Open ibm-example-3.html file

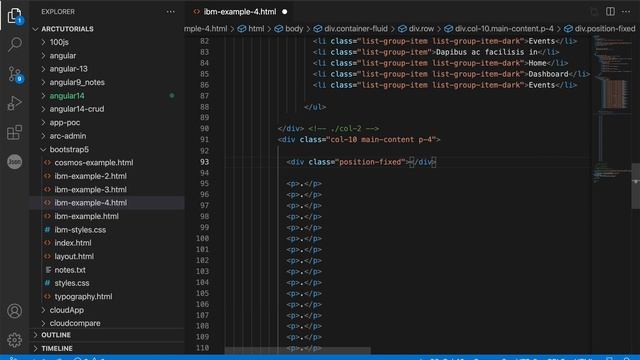point(91,189)
